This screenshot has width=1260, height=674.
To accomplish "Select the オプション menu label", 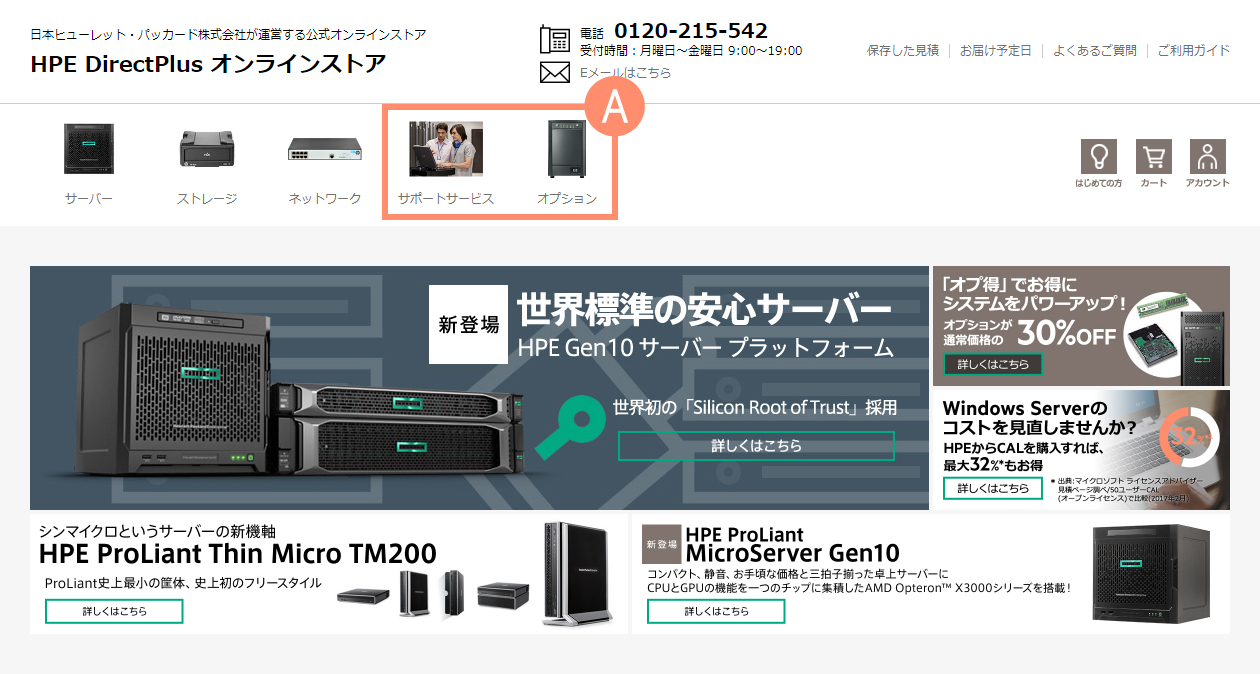I will (567, 199).
